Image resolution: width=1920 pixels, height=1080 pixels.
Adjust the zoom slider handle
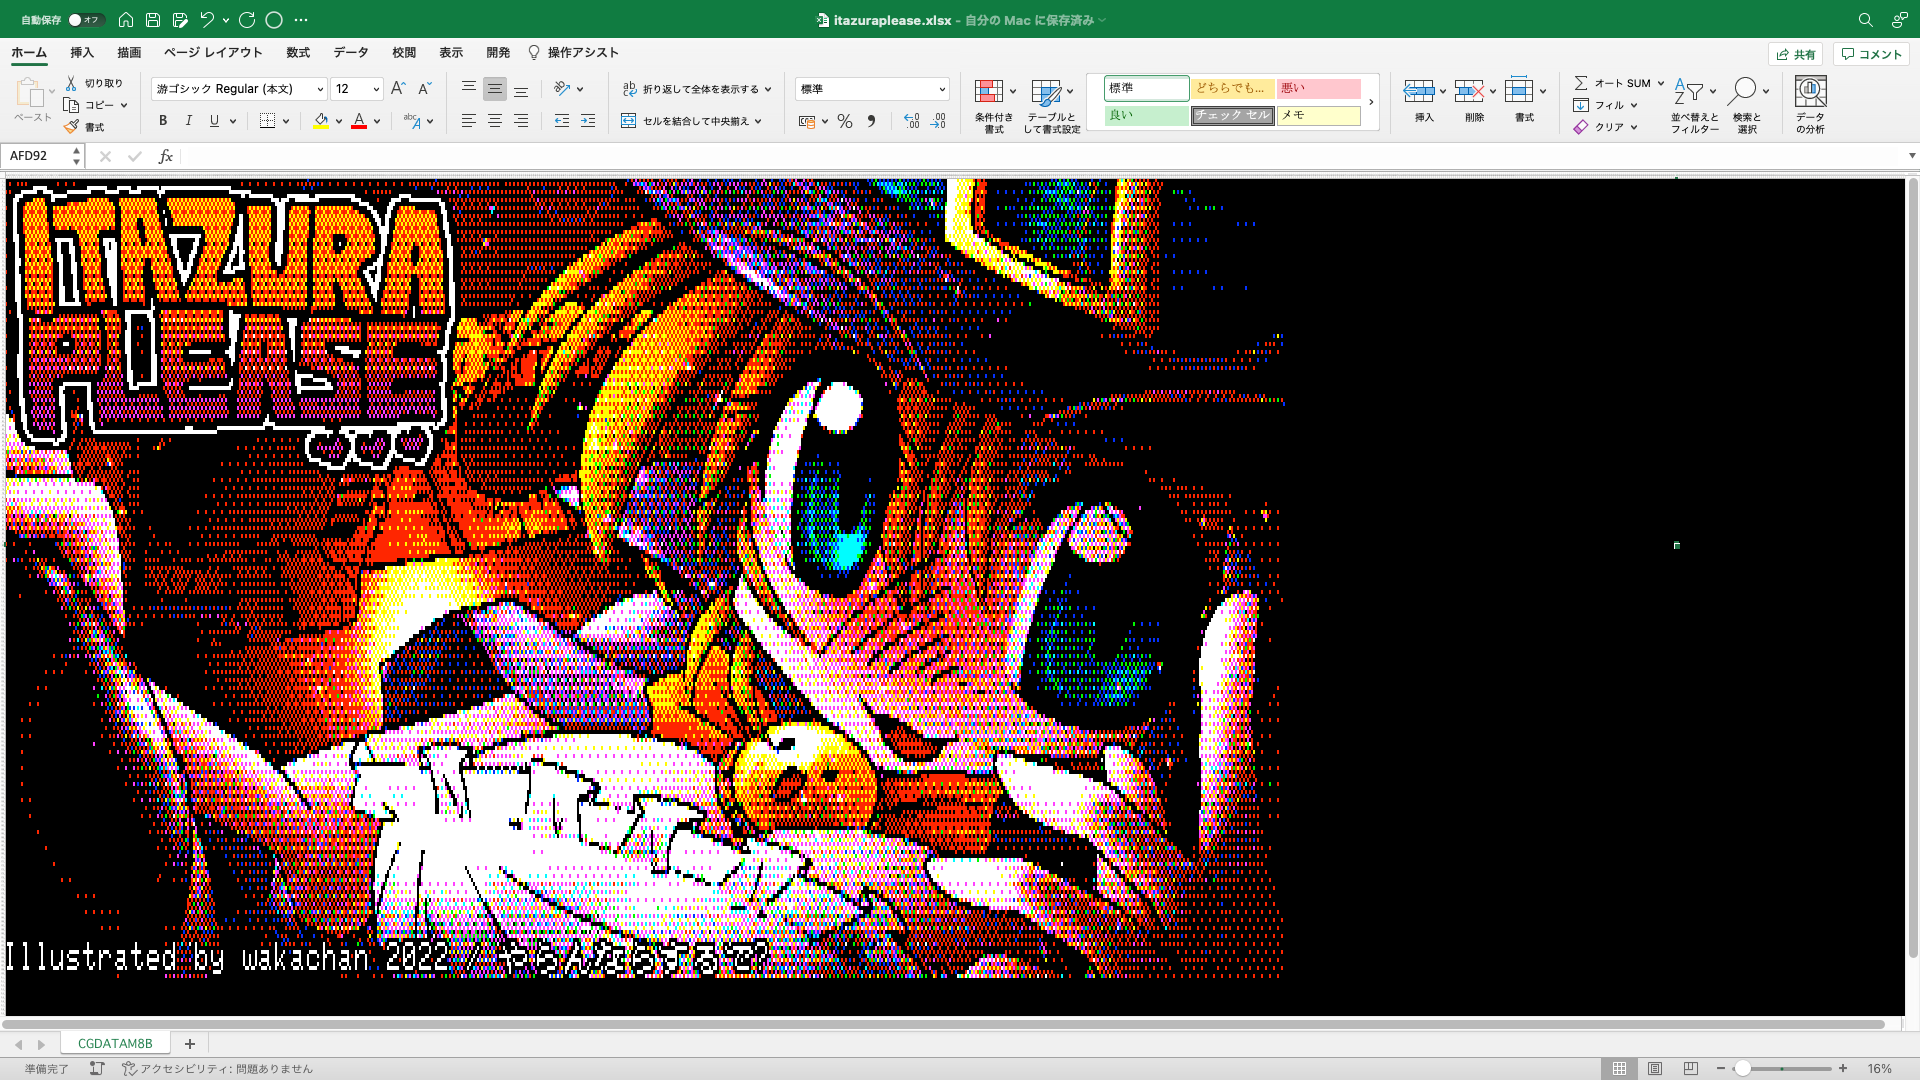point(1743,1068)
